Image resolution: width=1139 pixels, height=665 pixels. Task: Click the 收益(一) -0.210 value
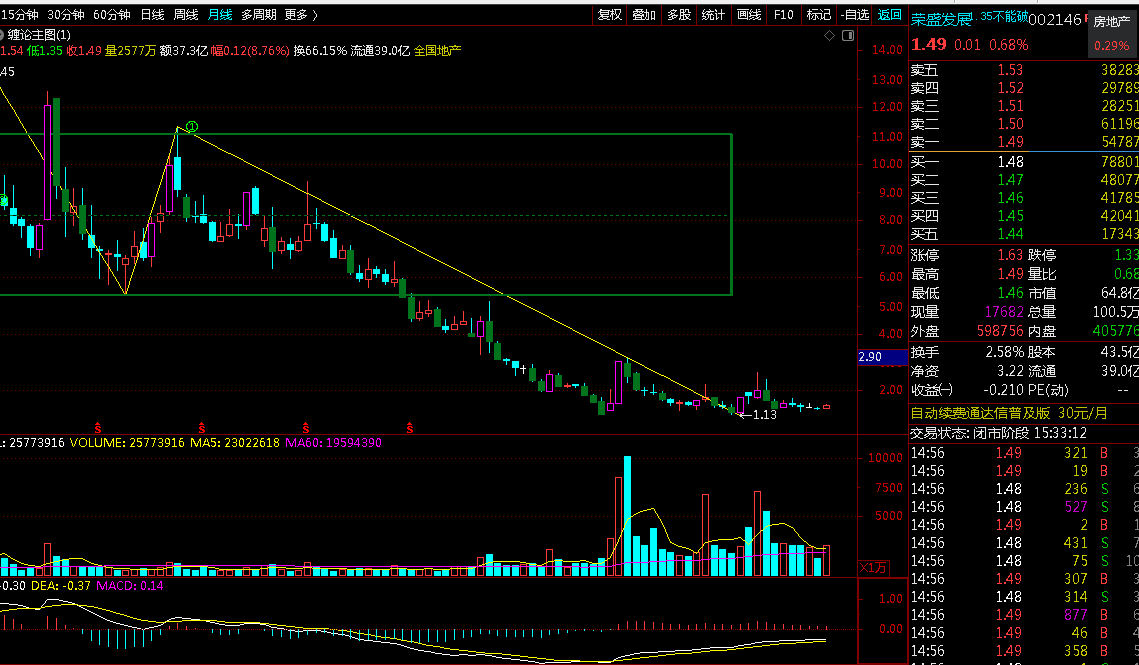click(1003, 390)
